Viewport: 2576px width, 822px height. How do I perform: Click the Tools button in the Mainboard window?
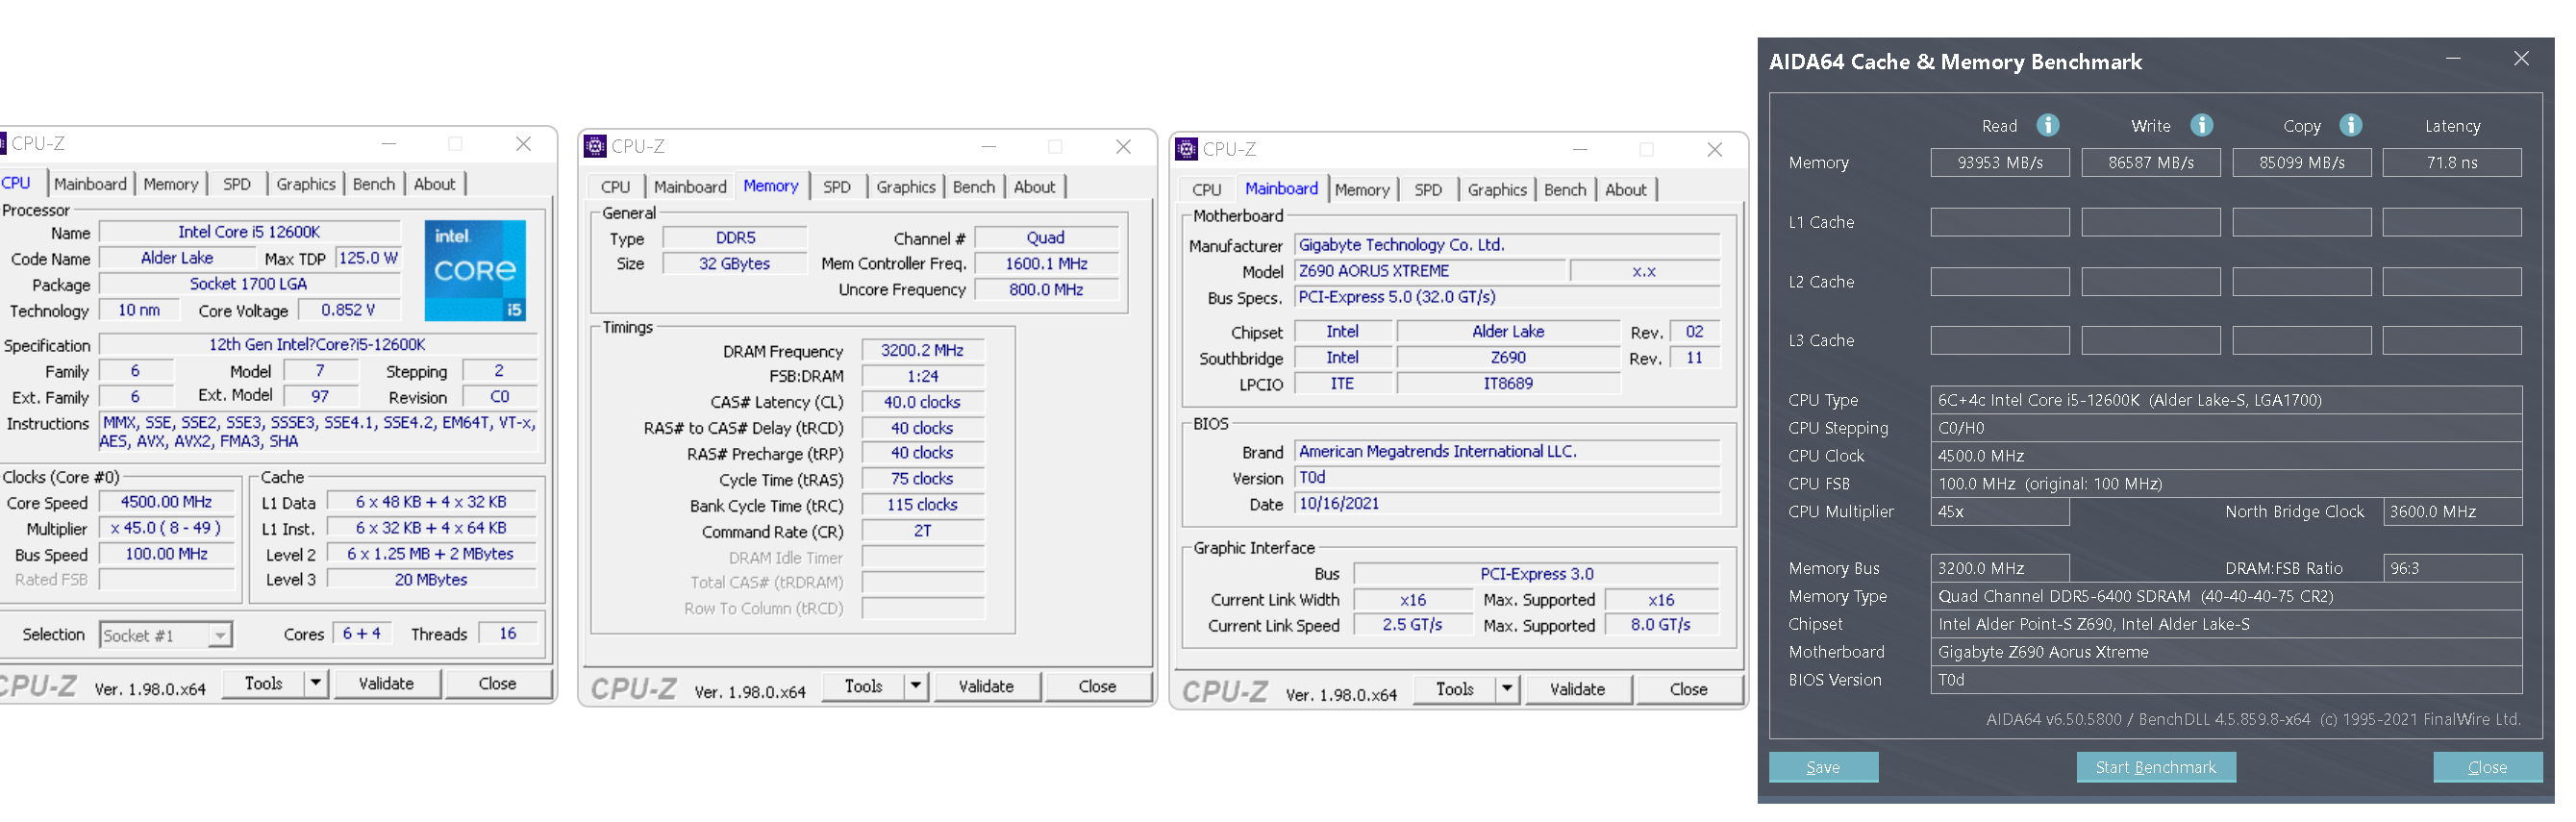tap(1455, 689)
